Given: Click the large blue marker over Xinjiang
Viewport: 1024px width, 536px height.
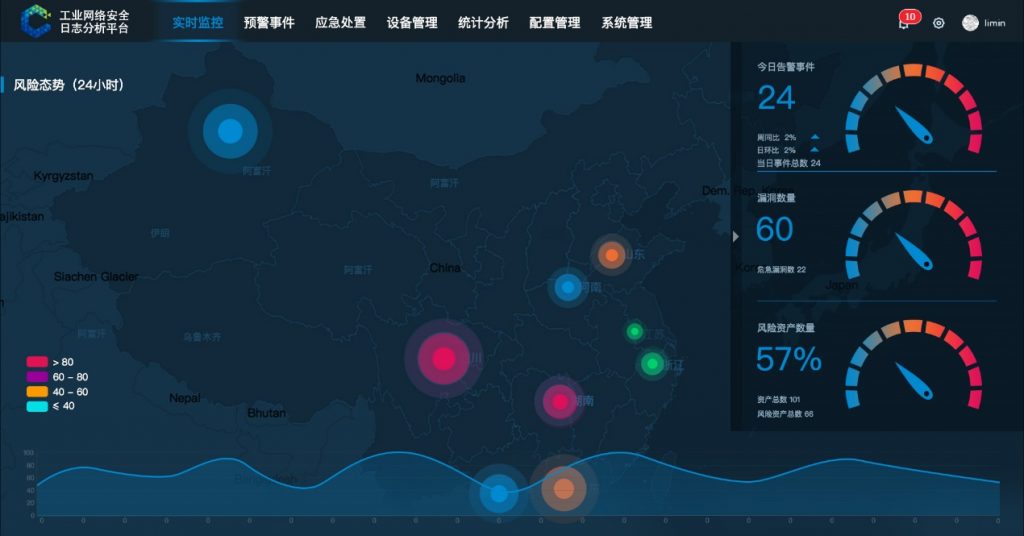Looking at the screenshot, I should coord(230,131).
